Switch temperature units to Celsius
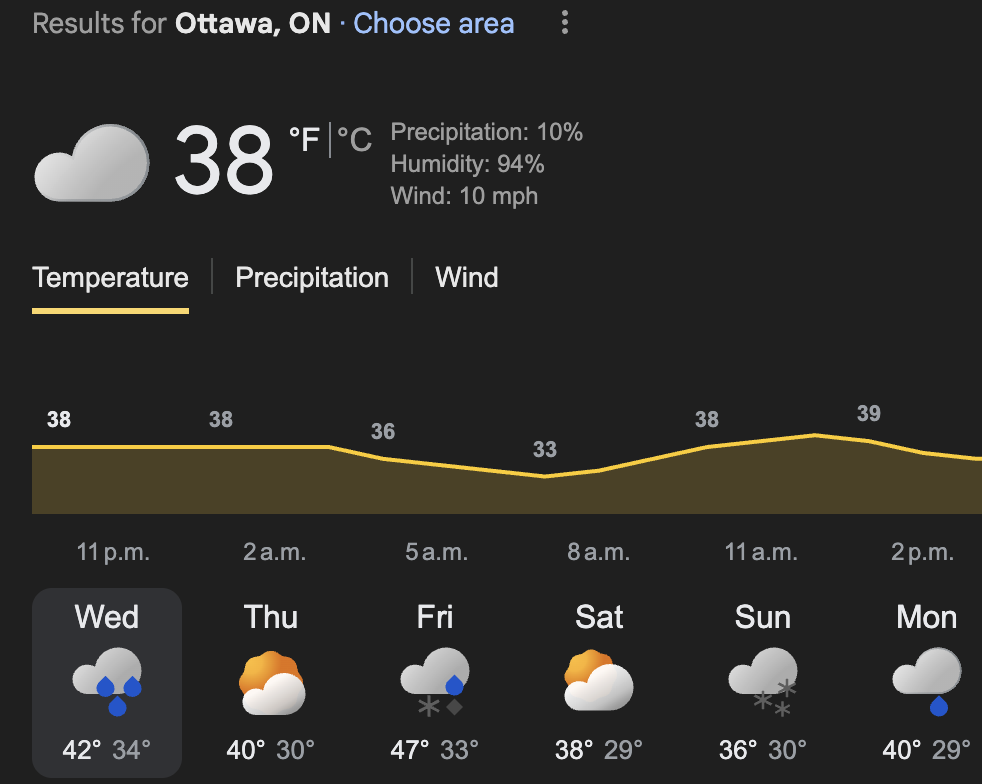 coord(354,140)
